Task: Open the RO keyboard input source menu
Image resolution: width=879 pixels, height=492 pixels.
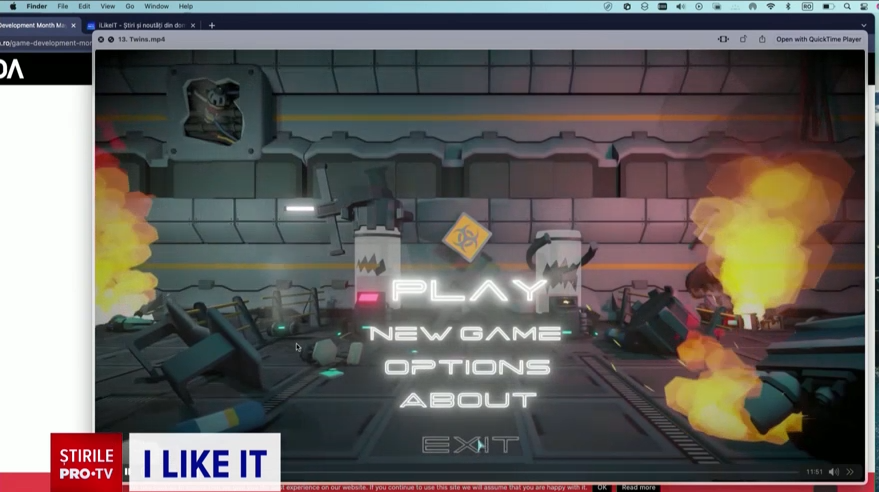Action: pyautogui.click(x=807, y=6)
